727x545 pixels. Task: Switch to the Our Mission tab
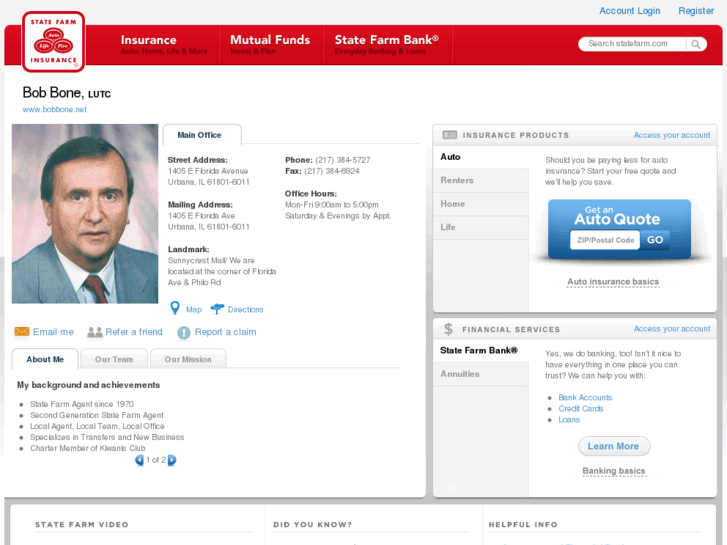click(188, 359)
